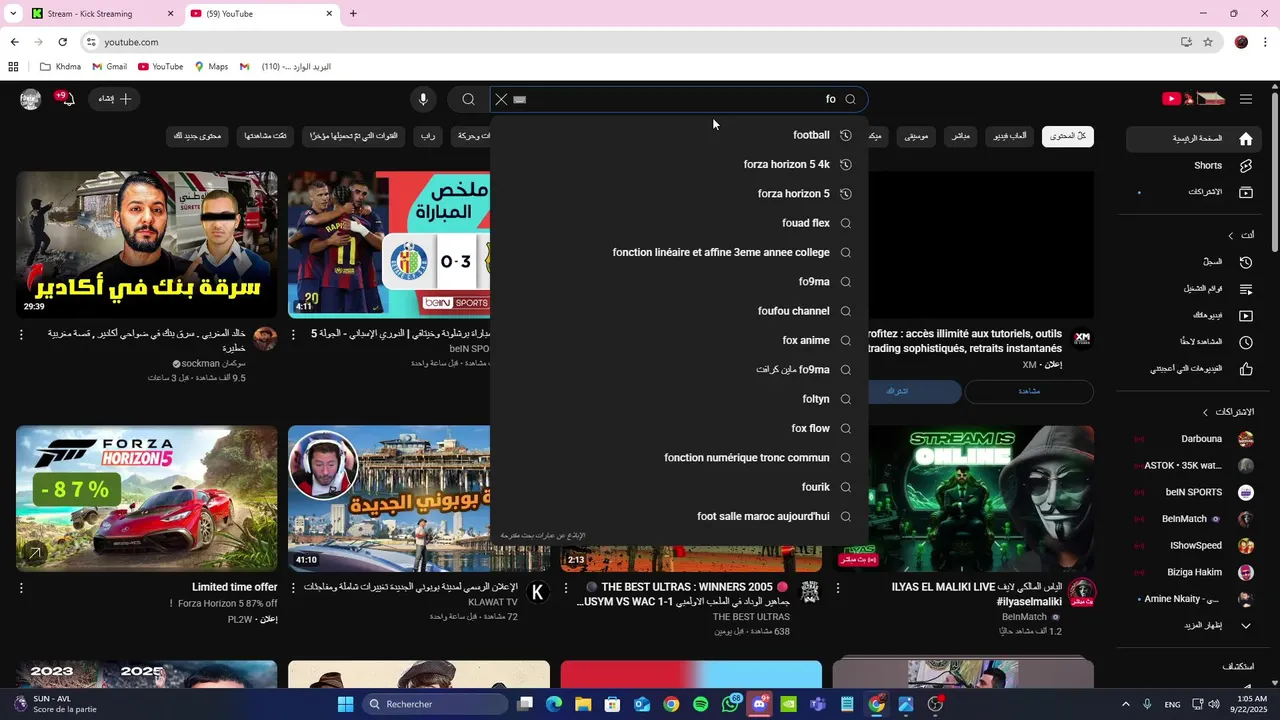Image resolution: width=1280 pixels, height=720 pixels.
Task: Select 'foot salle maroc aujourd'hui' suggestion
Action: click(679, 516)
